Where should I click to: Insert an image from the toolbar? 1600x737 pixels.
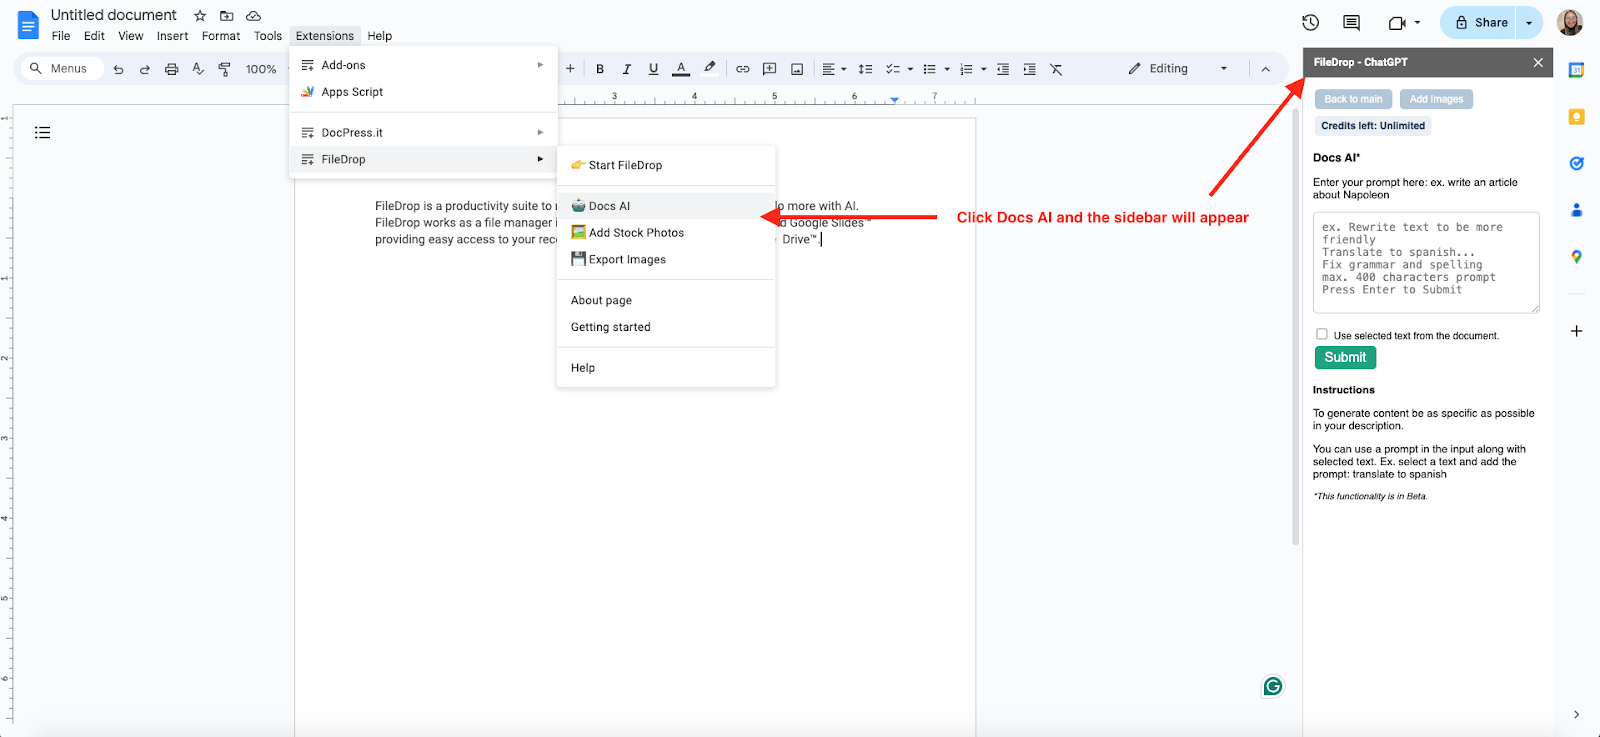[797, 69]
